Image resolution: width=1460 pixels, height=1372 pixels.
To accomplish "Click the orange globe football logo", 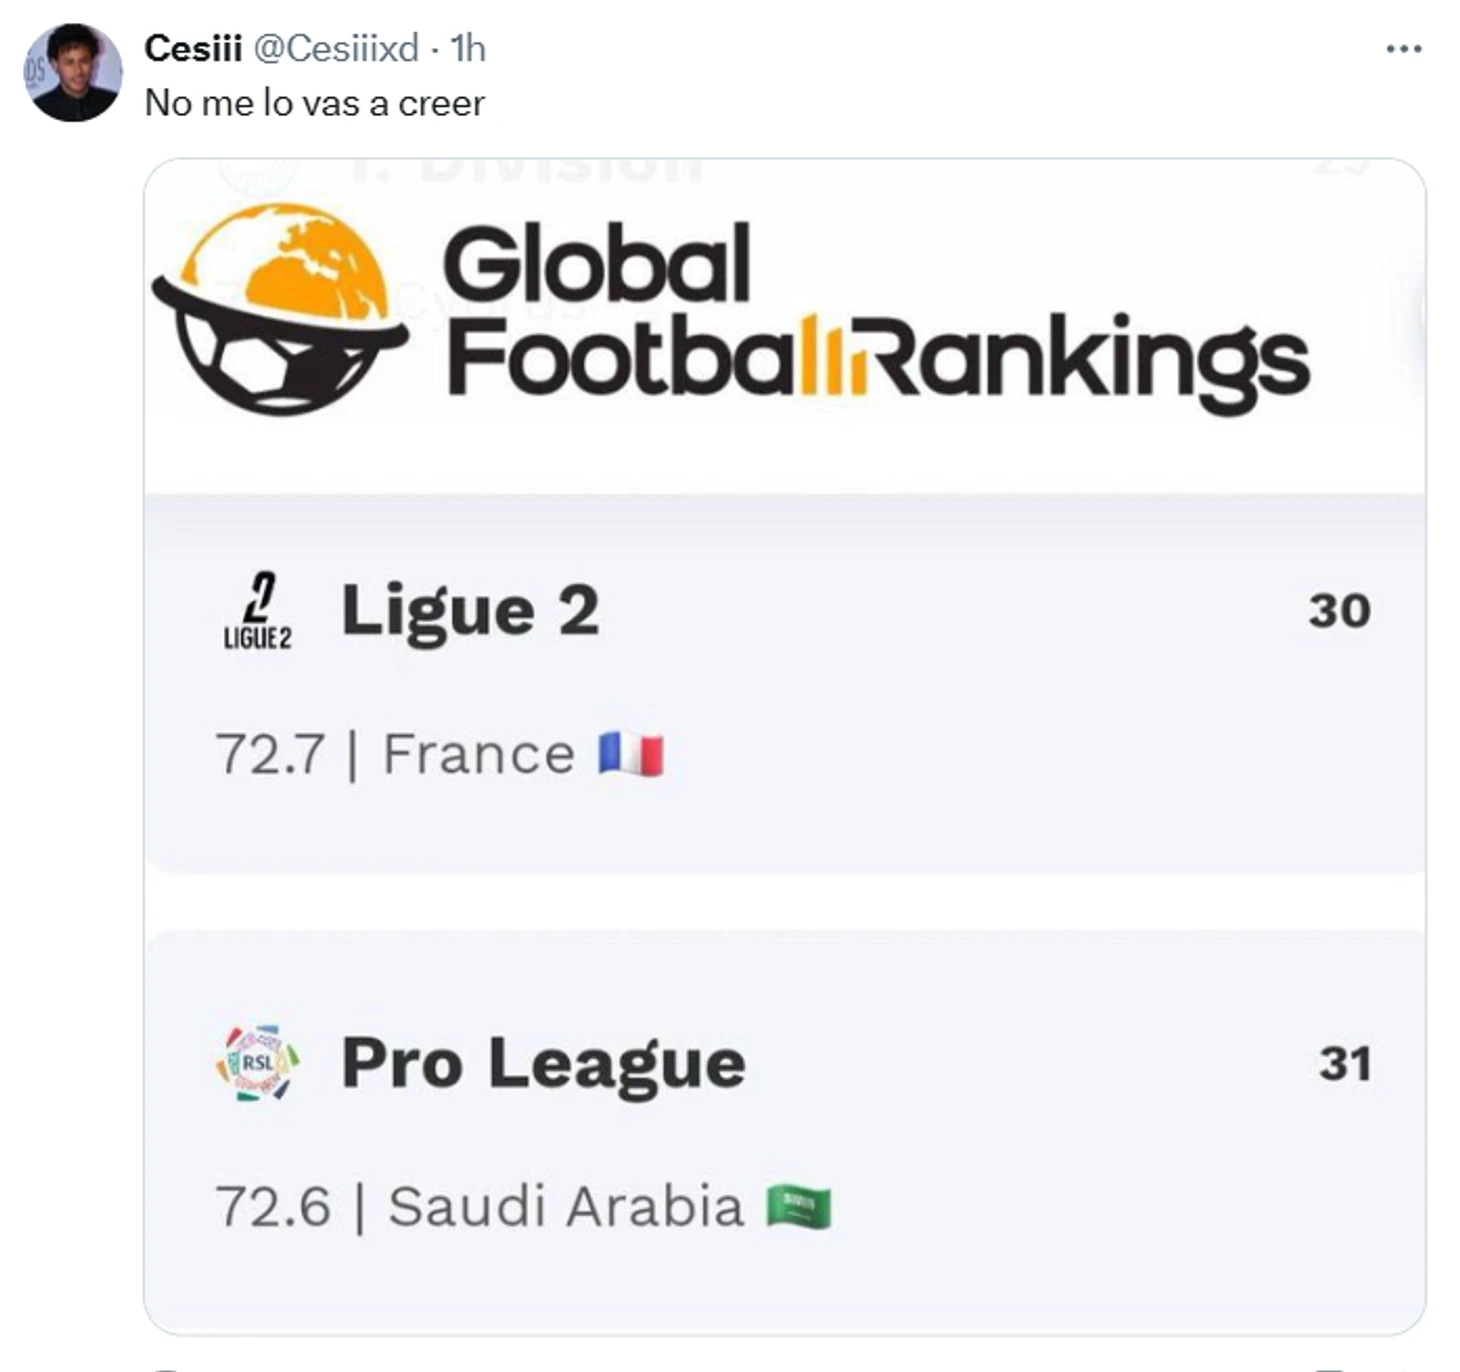I will [x=280, y=308].
